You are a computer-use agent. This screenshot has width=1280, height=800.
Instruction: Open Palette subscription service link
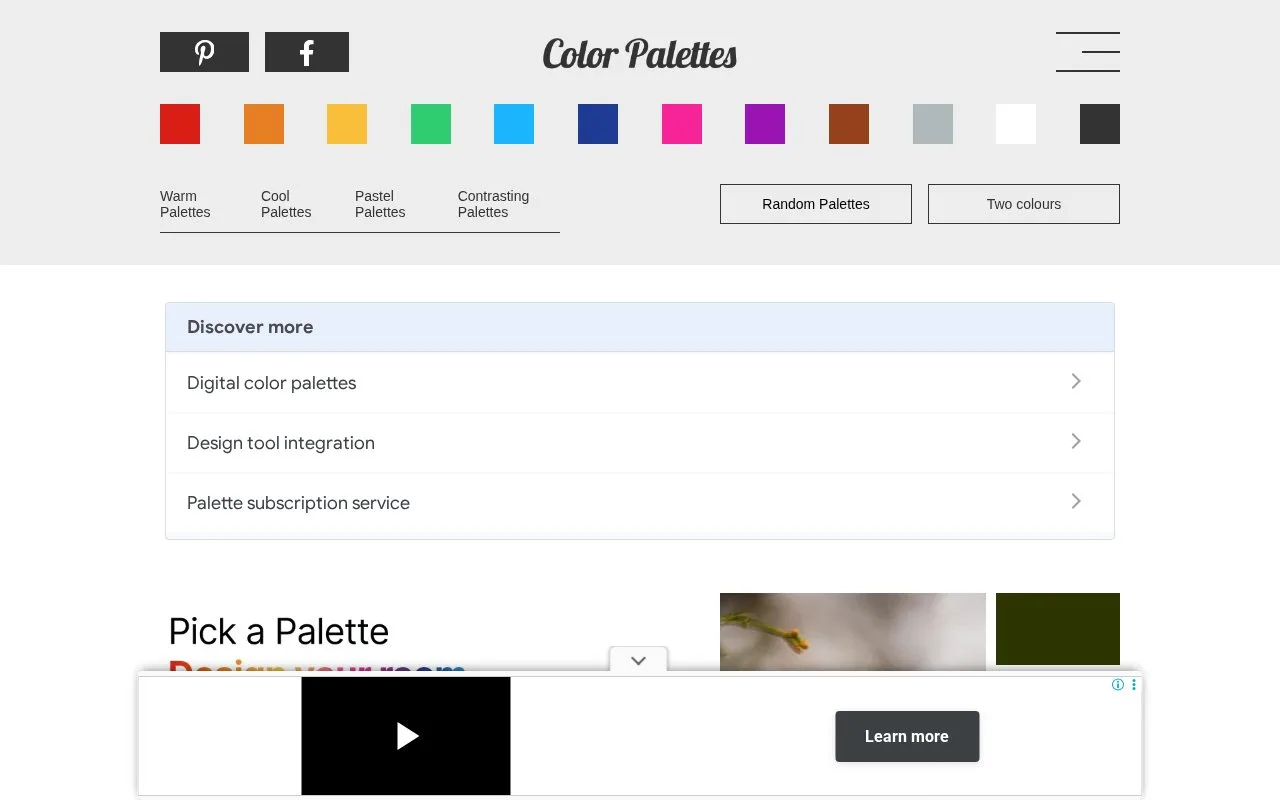click(x=640, y=503)
